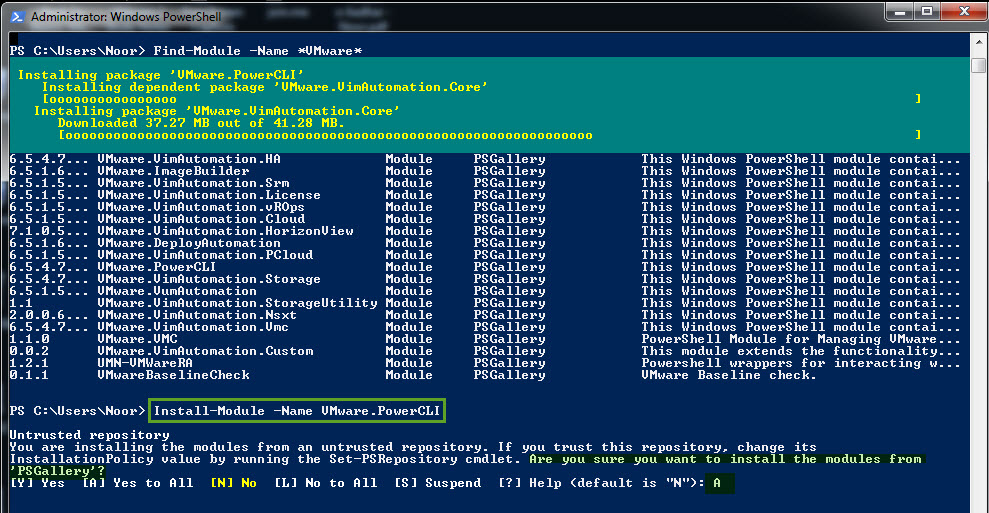
Task: Click the typed 'A' response at the prompt
Action: click(717, 483)
